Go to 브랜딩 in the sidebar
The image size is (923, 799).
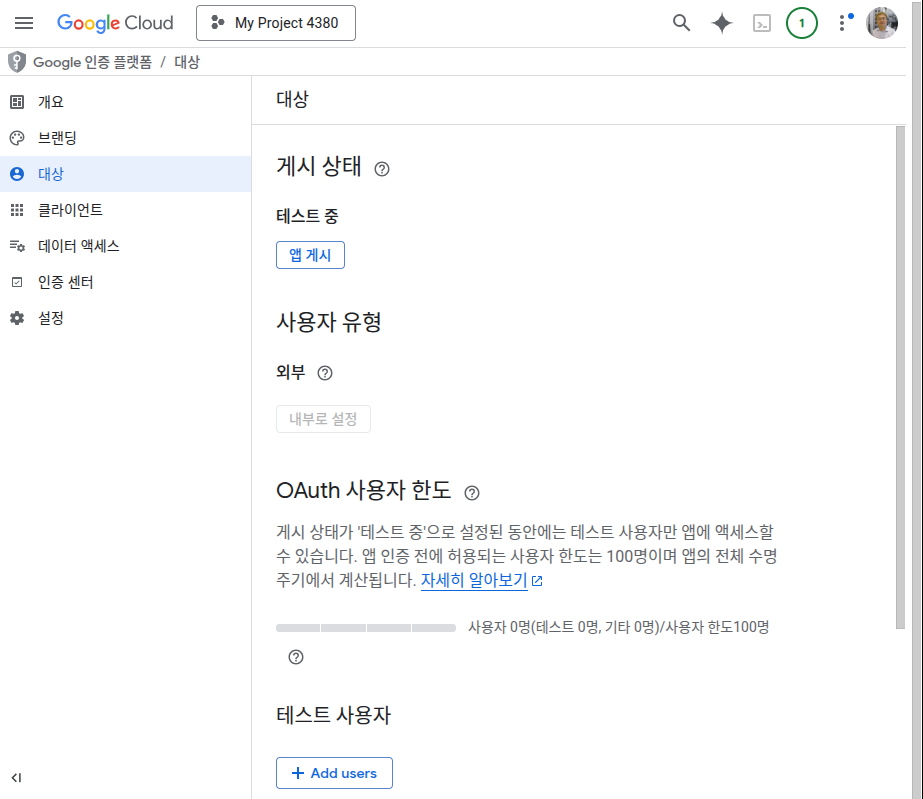coord(57,138)
